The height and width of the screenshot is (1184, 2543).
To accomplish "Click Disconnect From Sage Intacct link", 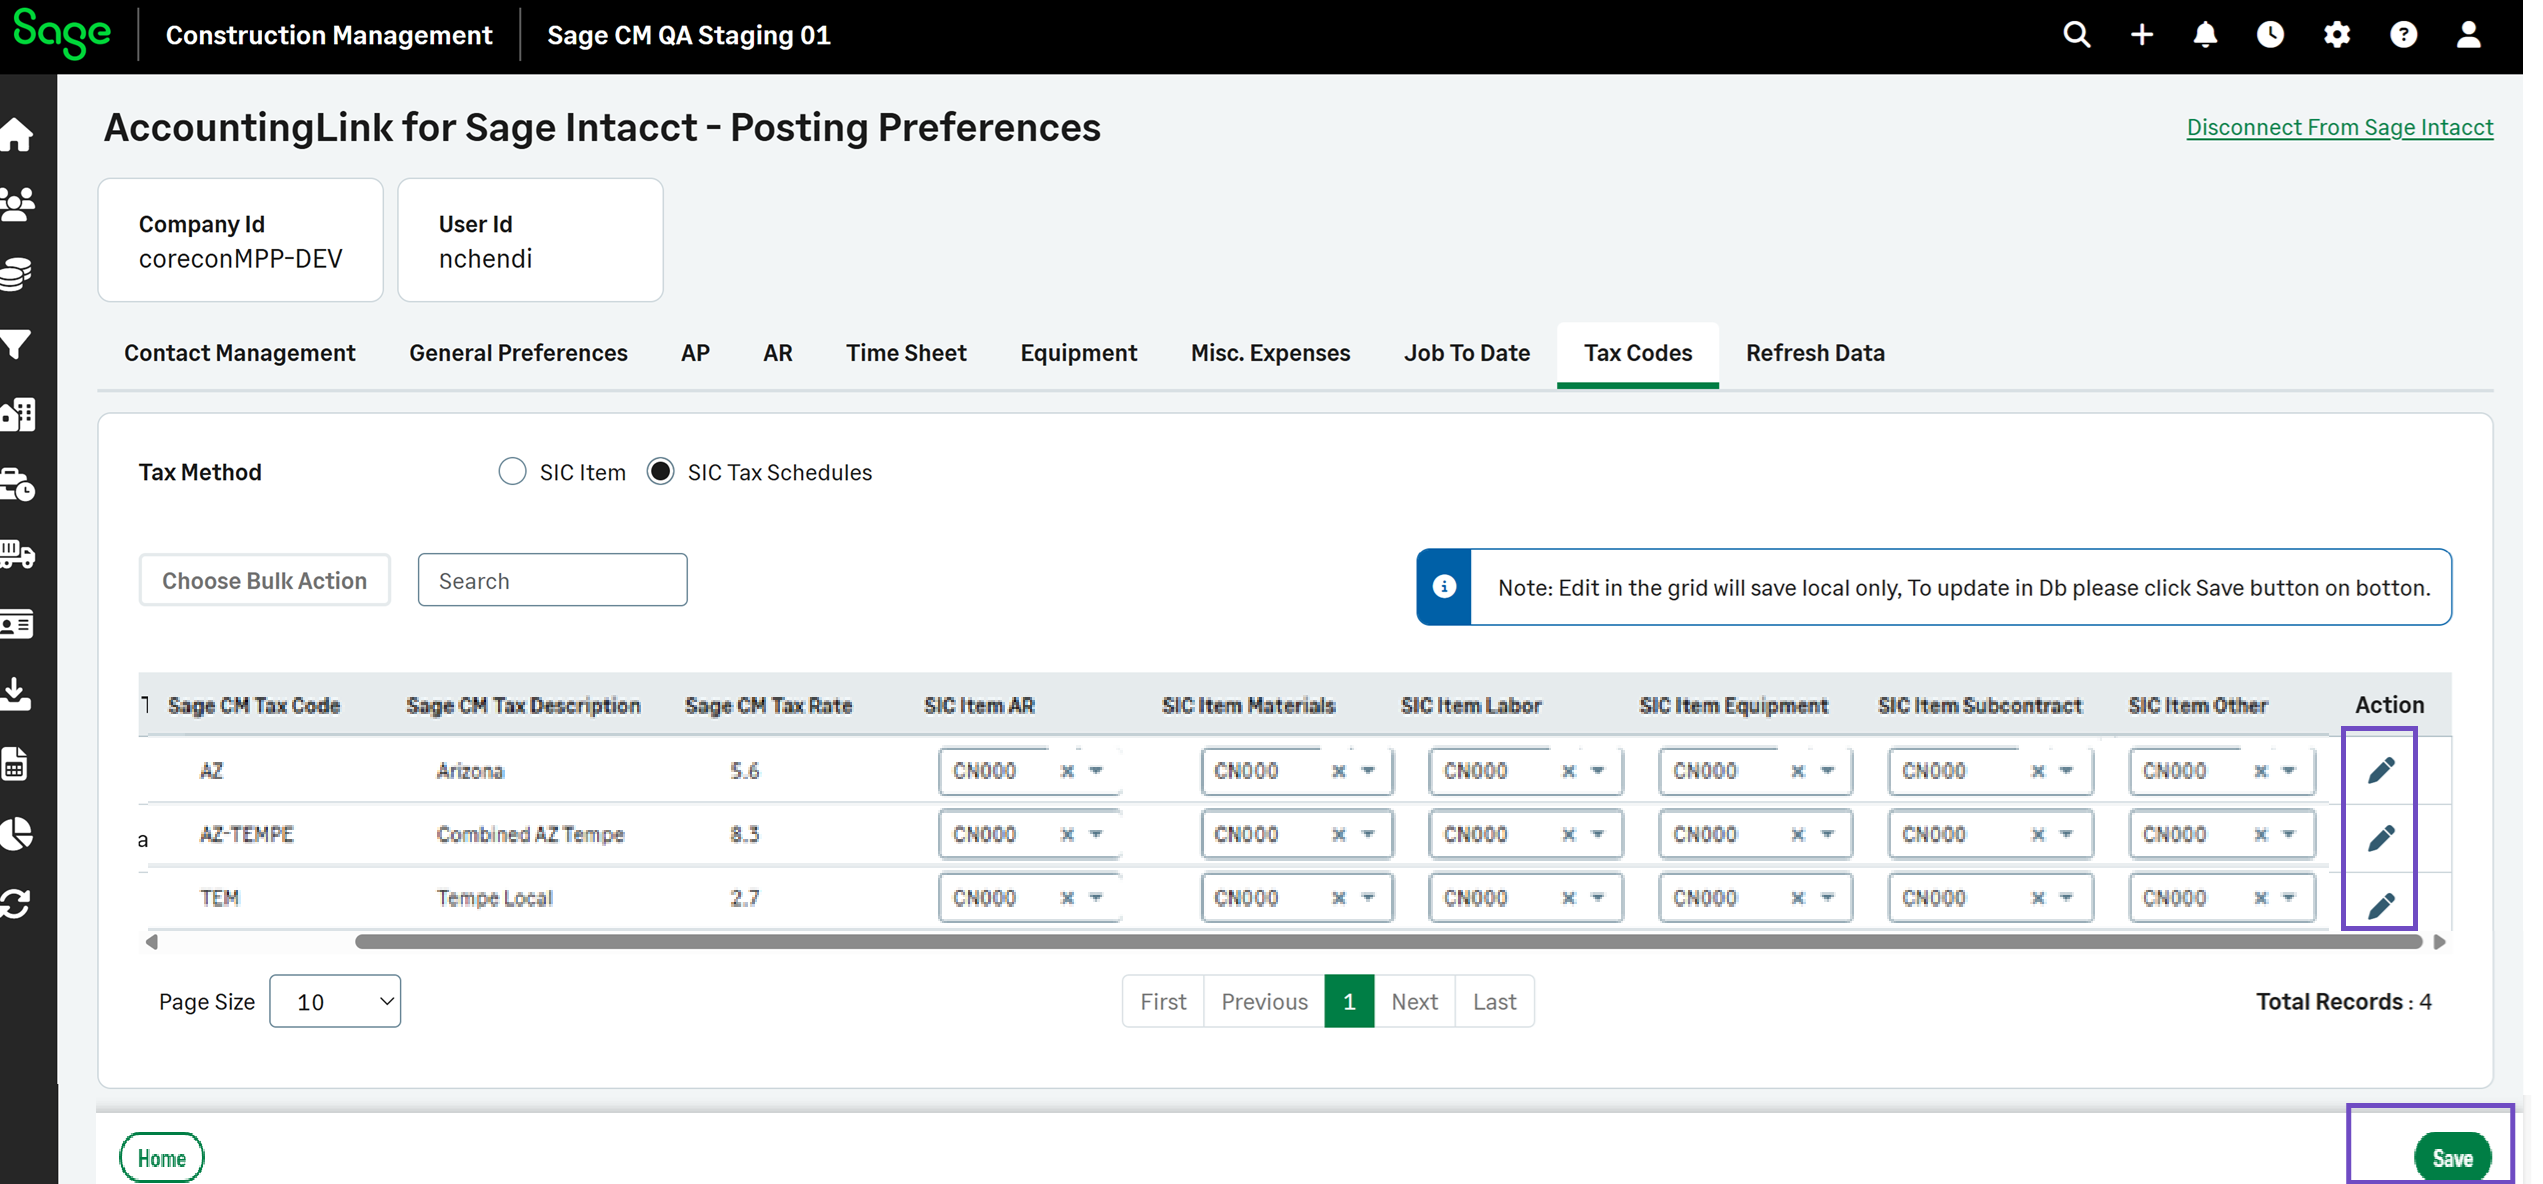I will click(x=2339, y=127).
